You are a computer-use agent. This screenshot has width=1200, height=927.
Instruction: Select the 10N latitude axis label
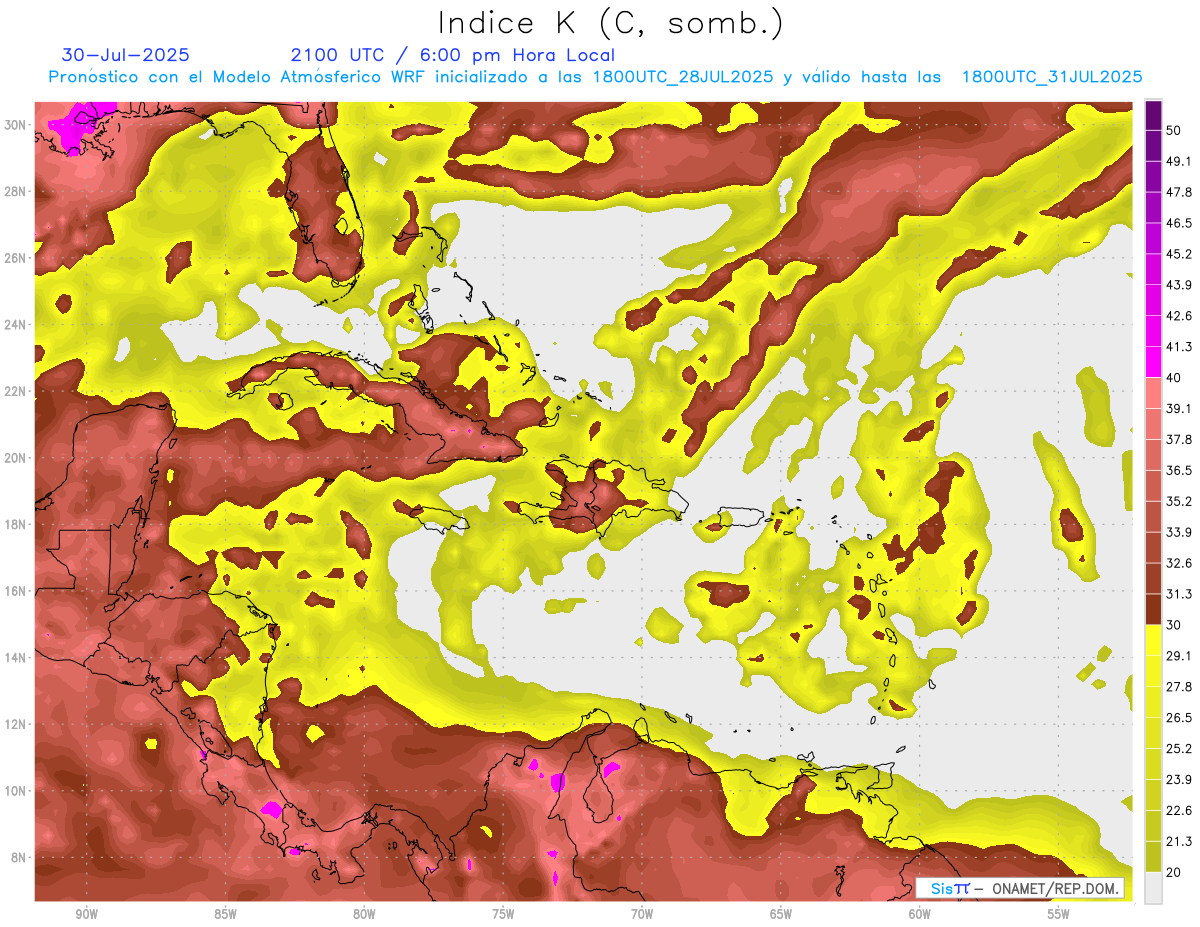tap(17, 791)
